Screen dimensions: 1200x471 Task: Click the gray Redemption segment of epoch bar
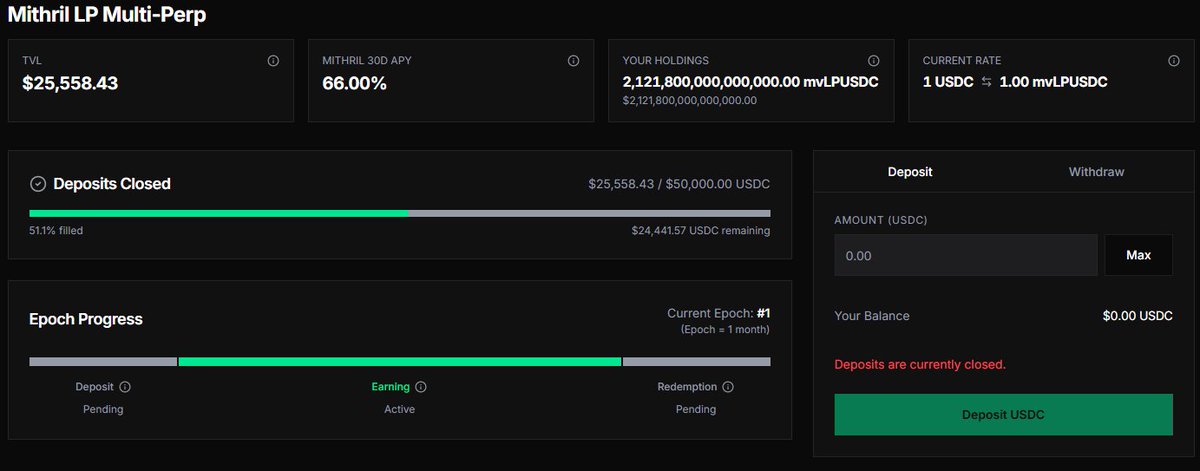coord(697,361)
